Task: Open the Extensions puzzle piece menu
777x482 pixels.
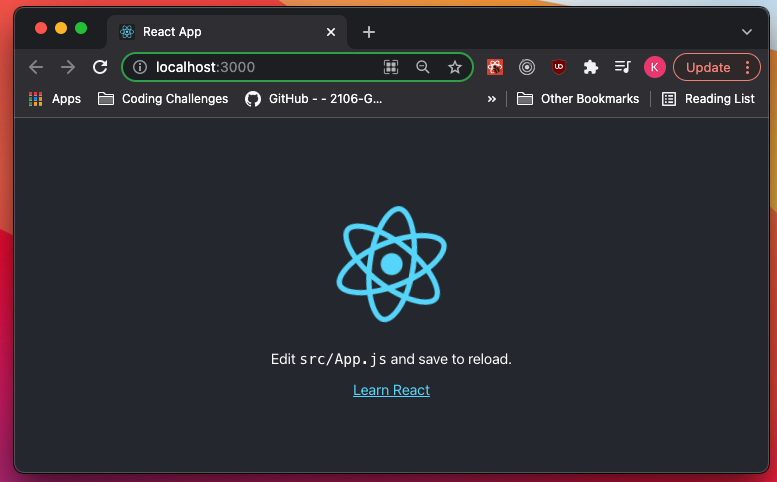Action: pyautogui.click(x=591, y=67)
